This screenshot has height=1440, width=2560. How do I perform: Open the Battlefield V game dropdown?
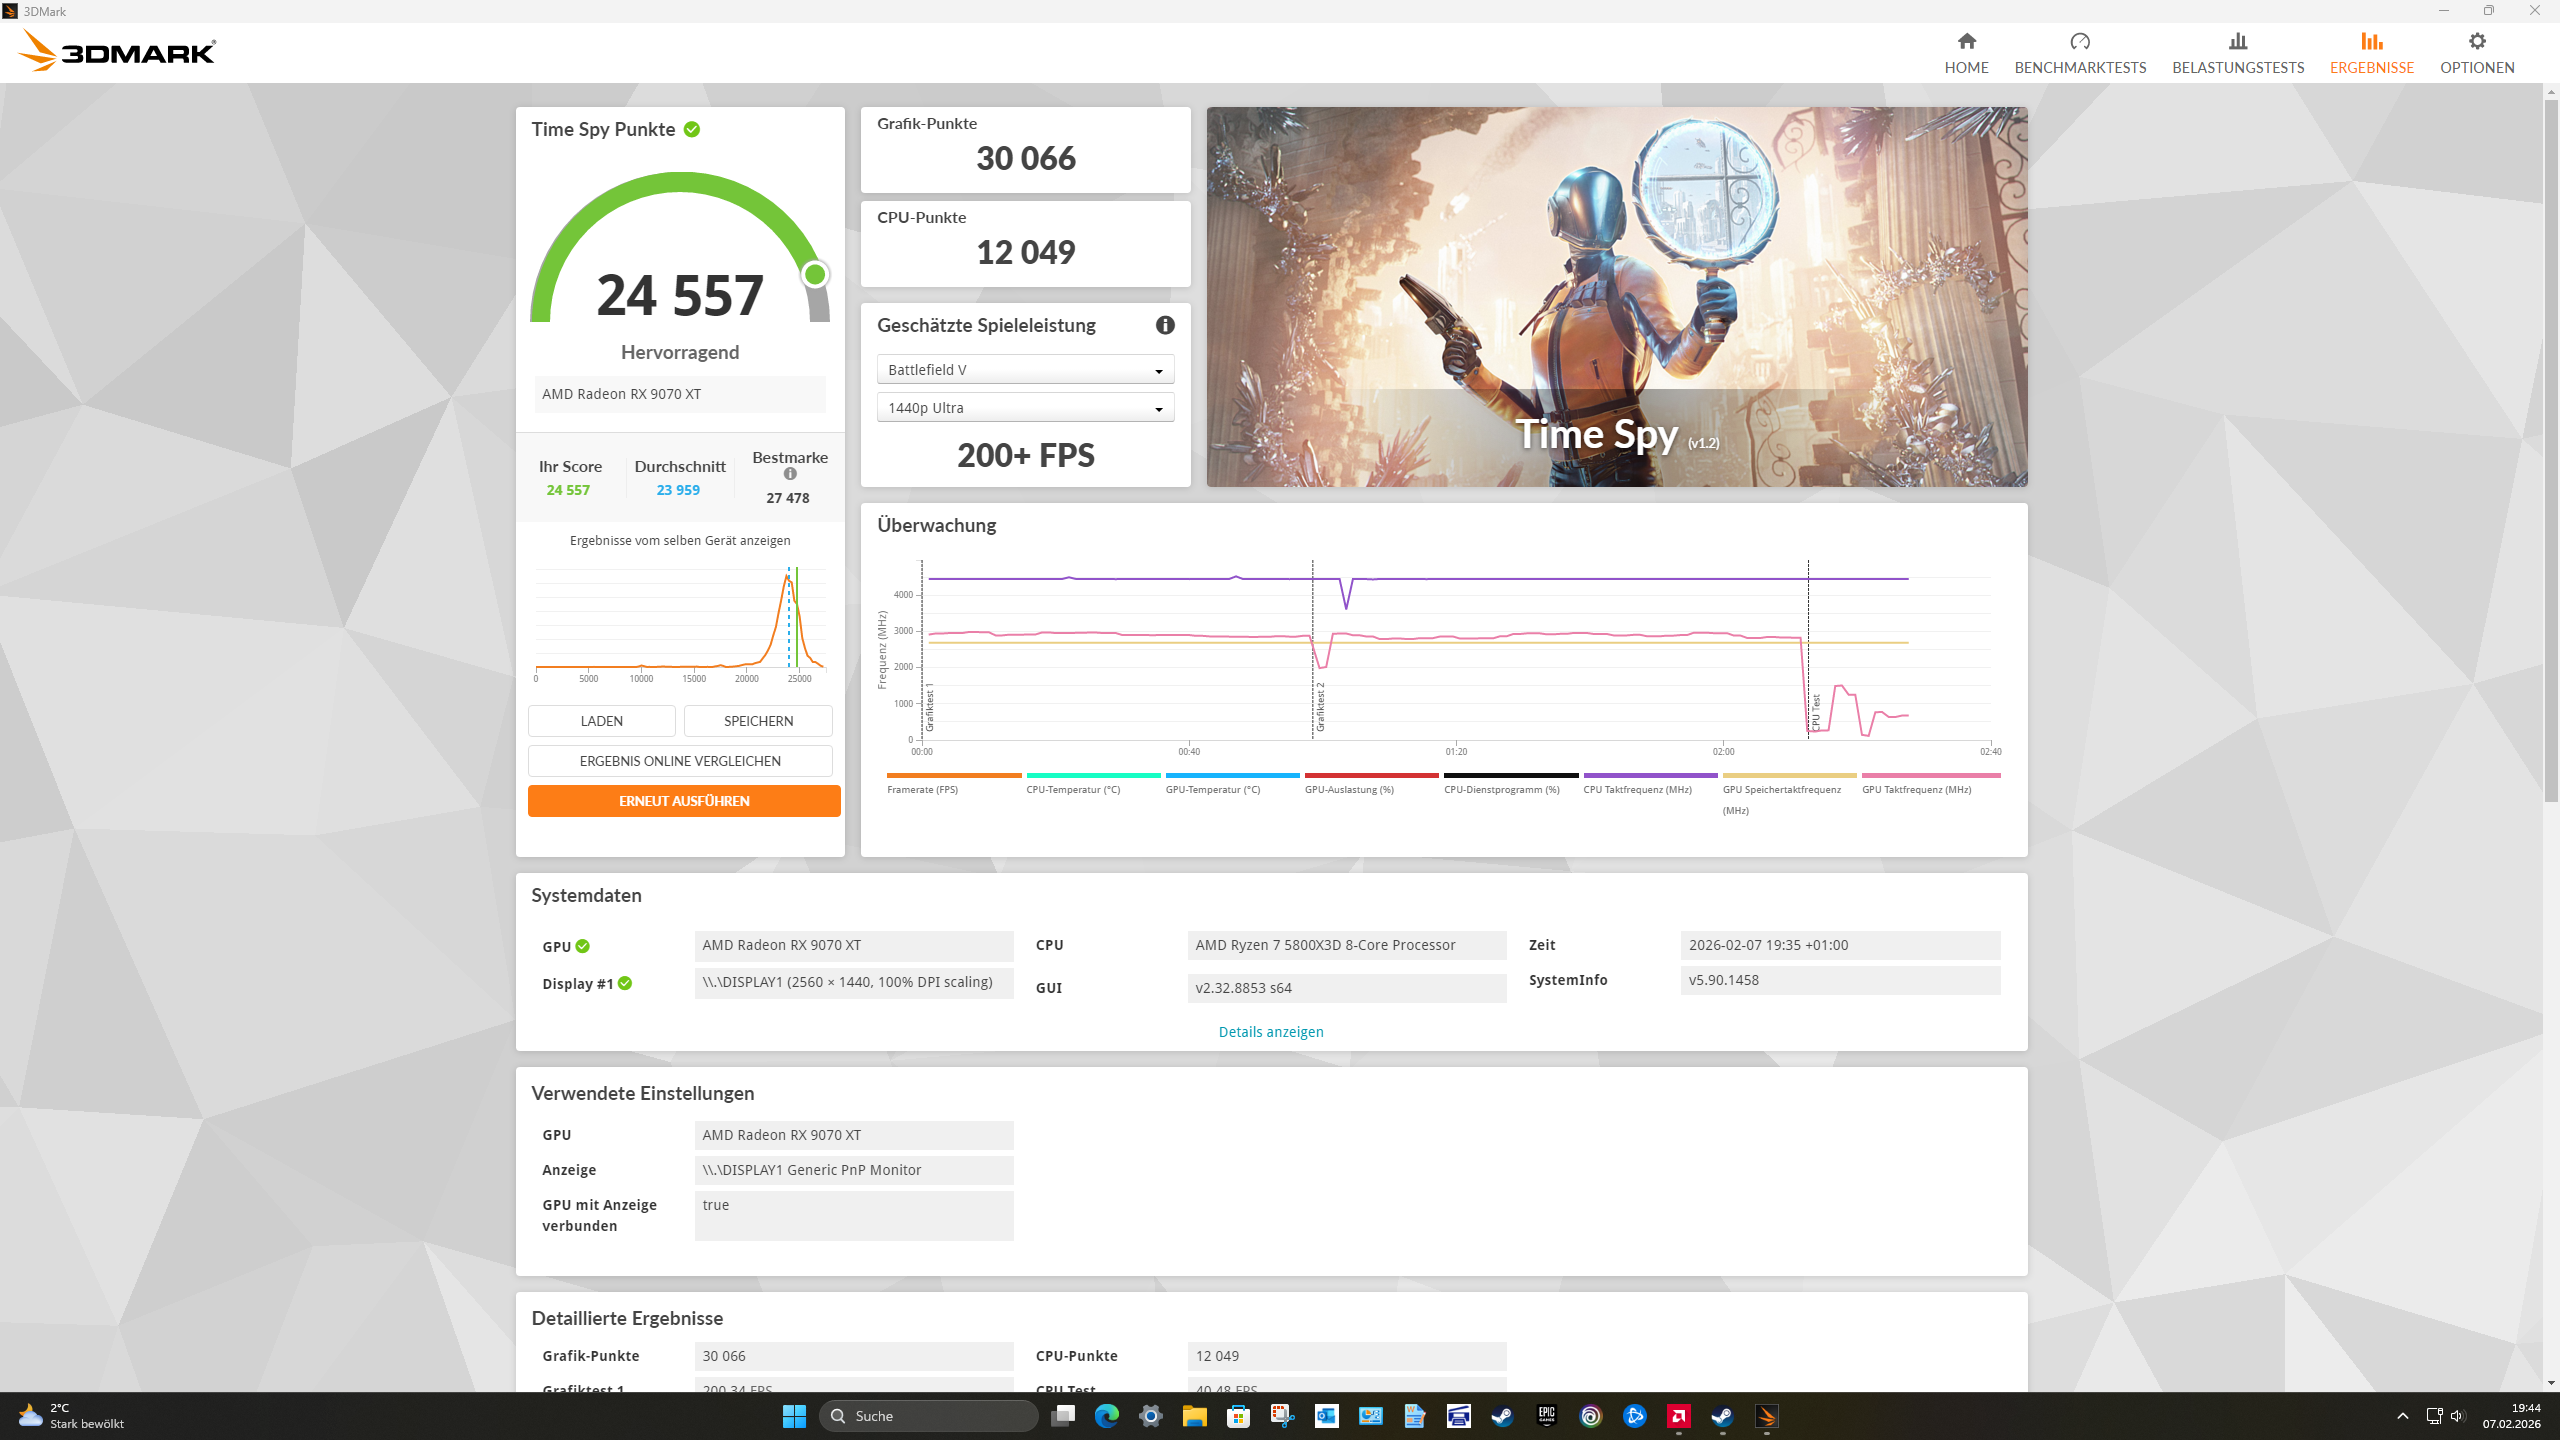[x=1024, y=369]
